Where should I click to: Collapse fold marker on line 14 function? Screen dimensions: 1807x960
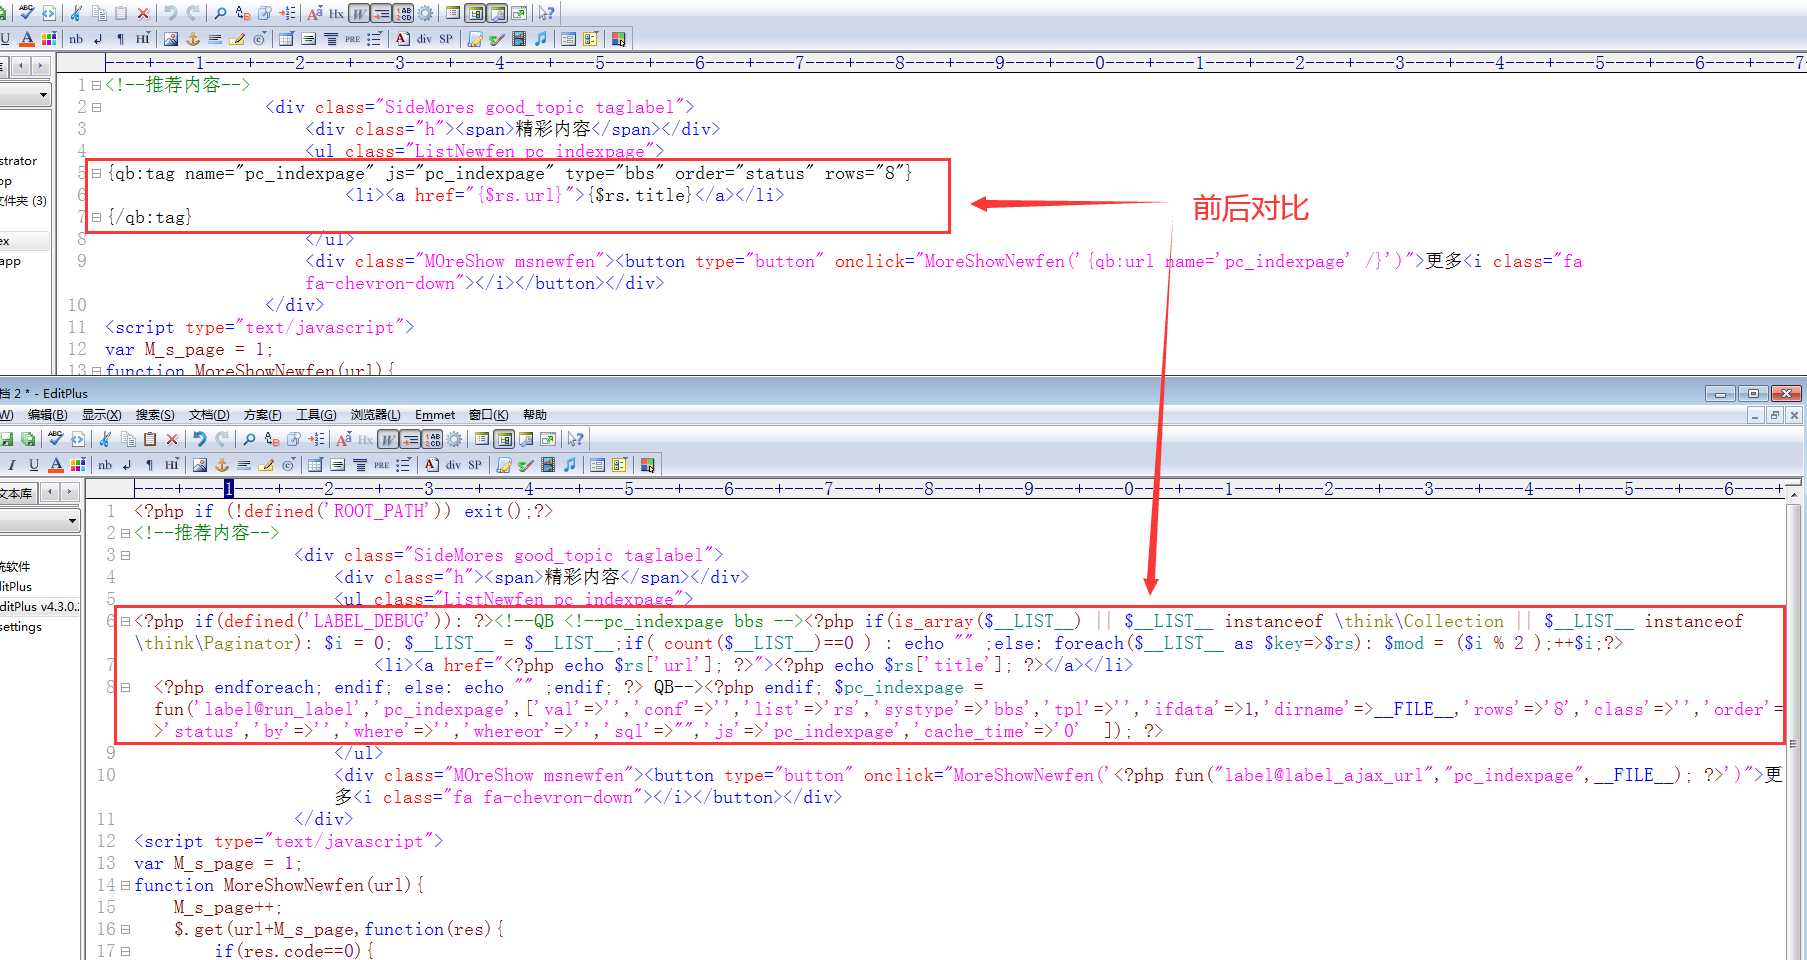[125, 885]
